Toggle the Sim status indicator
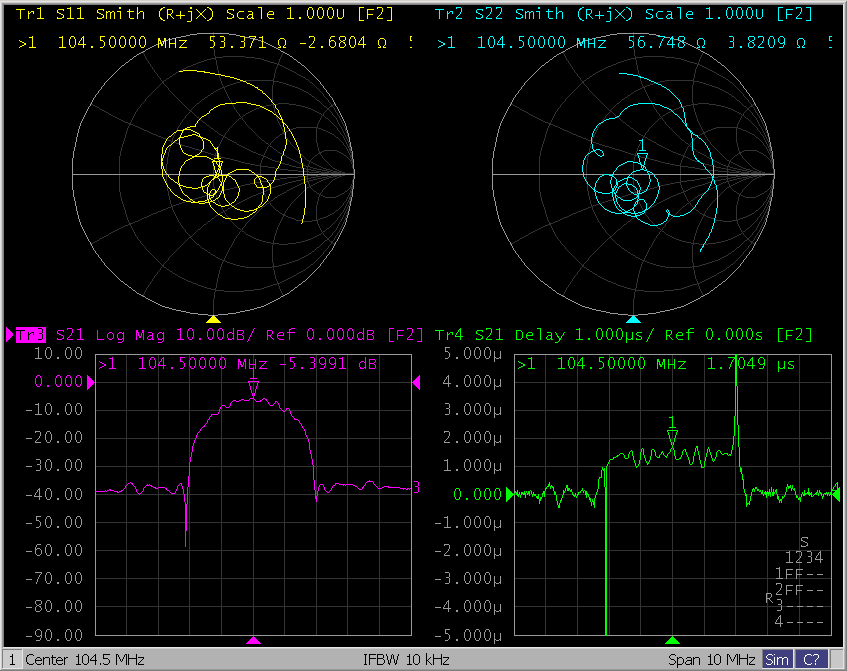 click(776, 660)
